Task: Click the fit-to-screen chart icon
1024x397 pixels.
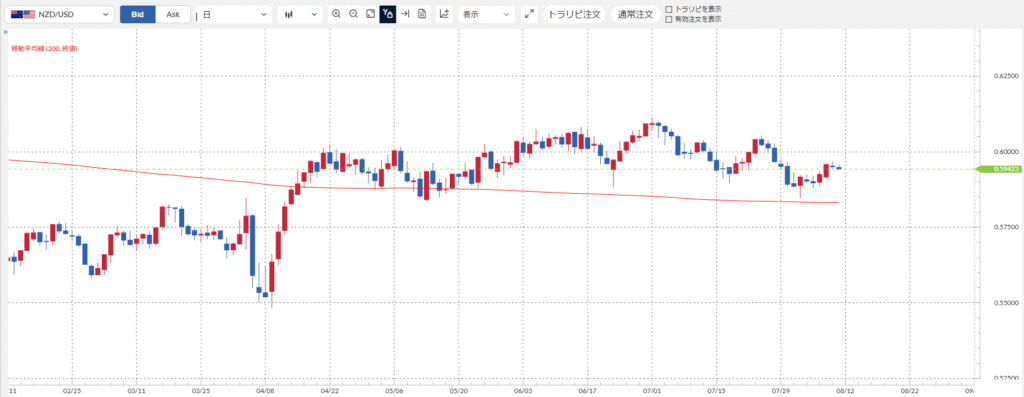Action: (x=370, y=14)
